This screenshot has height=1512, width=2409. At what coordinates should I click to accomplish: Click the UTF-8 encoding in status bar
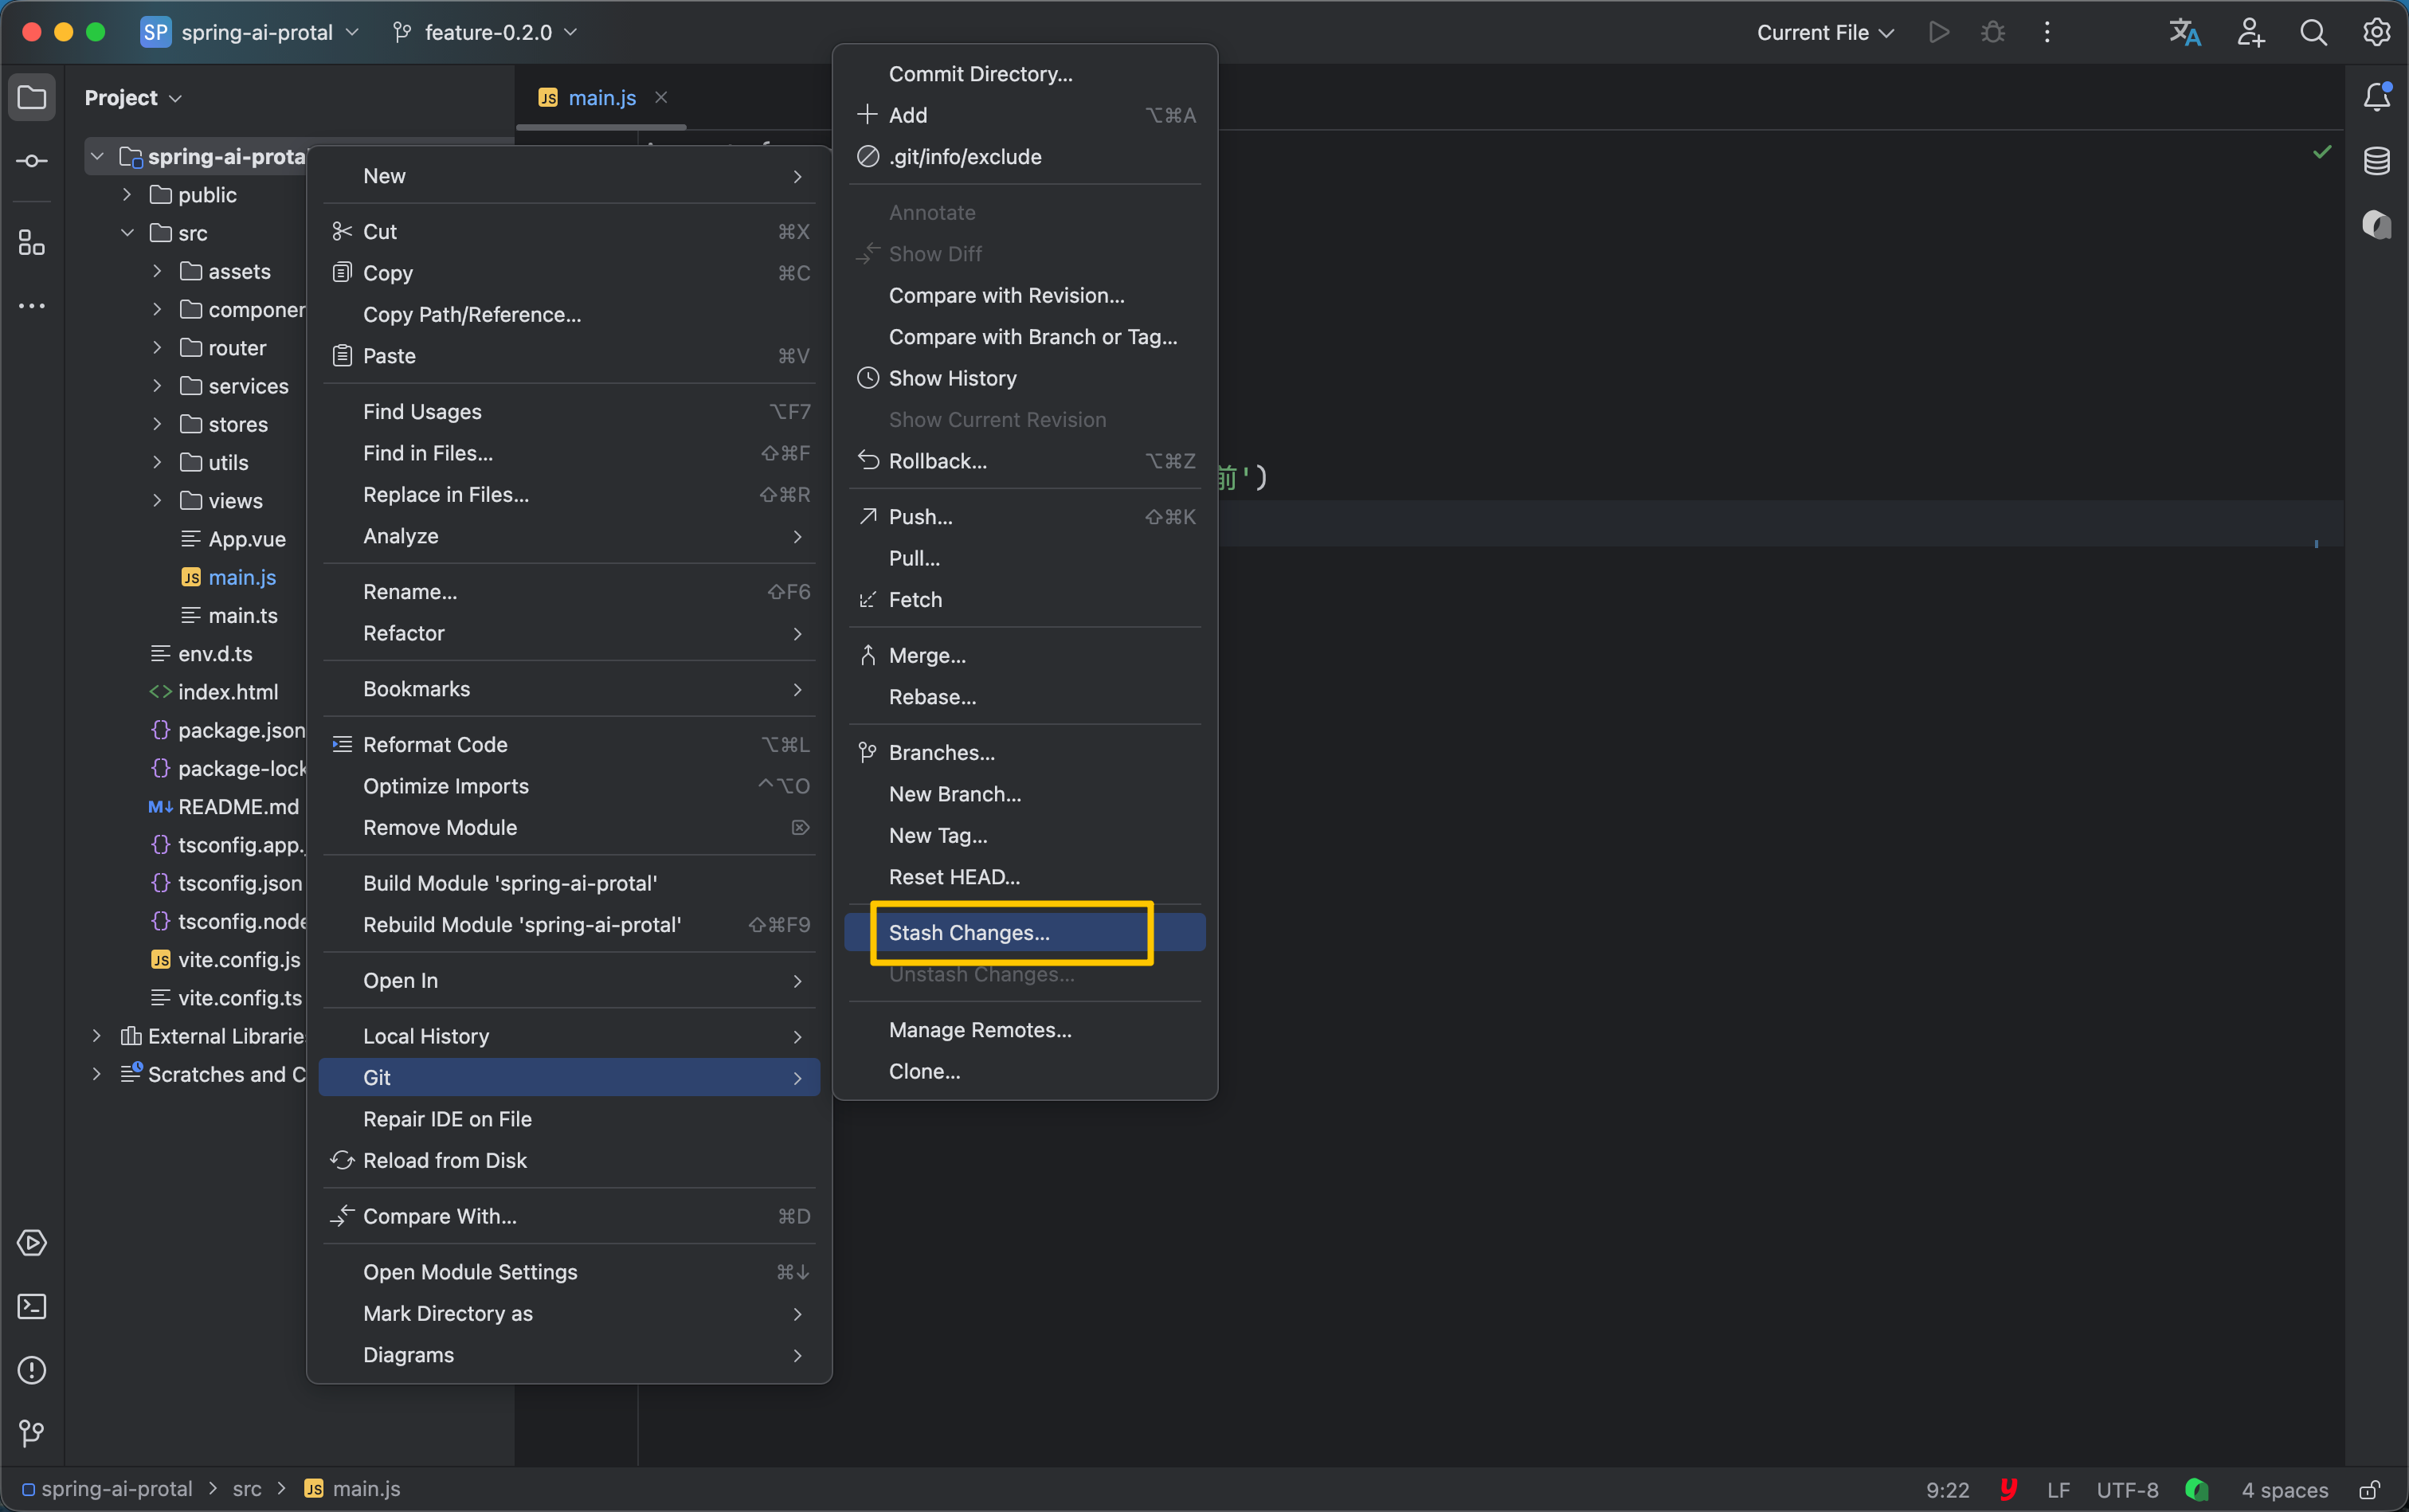point(2126,1490)
